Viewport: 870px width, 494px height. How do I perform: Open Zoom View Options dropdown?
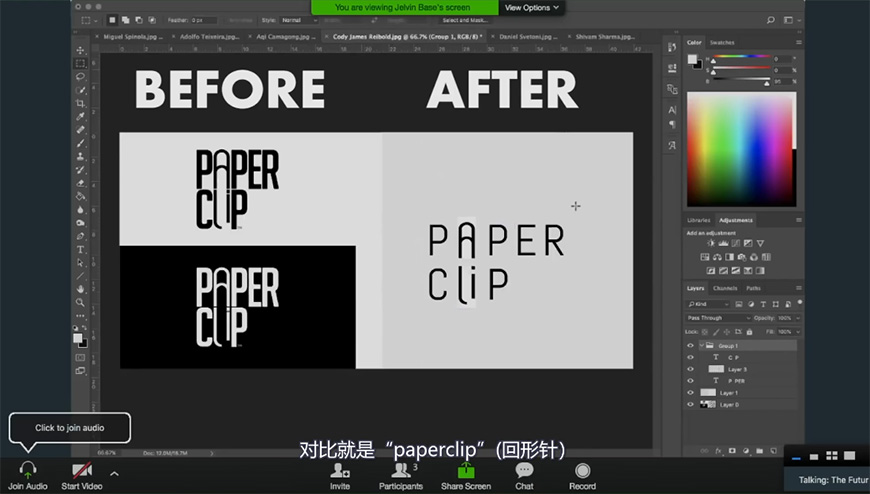pyautogui.click(x=532, y=8)
